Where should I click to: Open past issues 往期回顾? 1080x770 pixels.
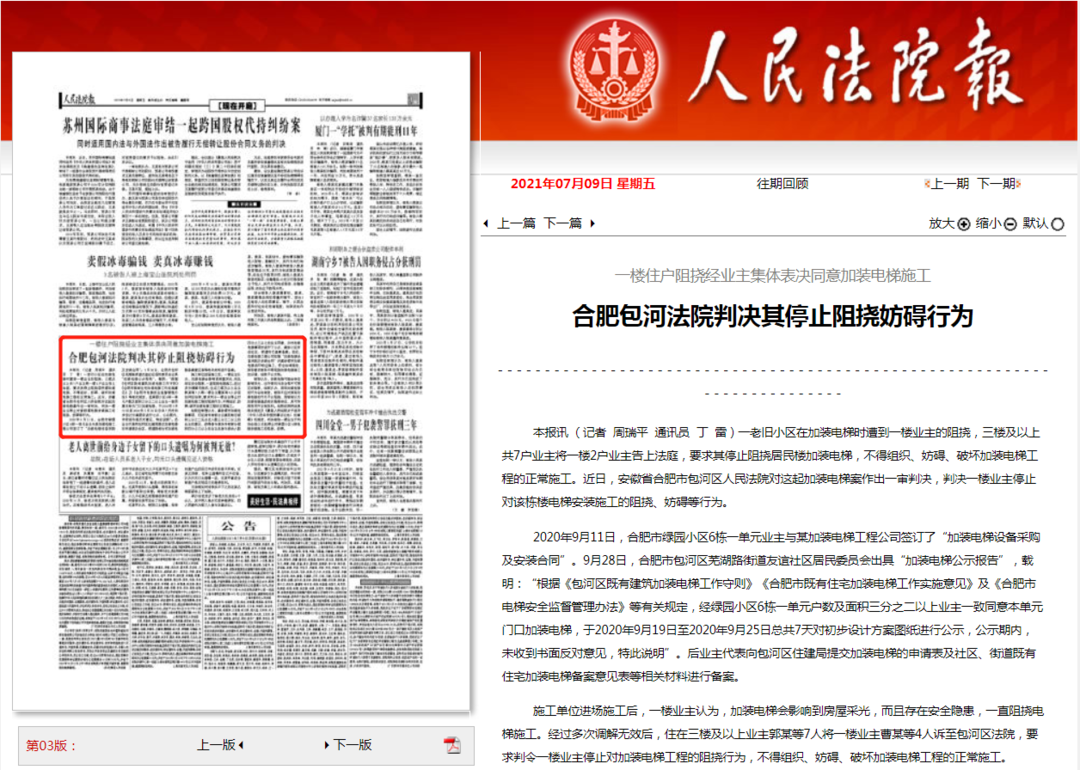(782, 183)
